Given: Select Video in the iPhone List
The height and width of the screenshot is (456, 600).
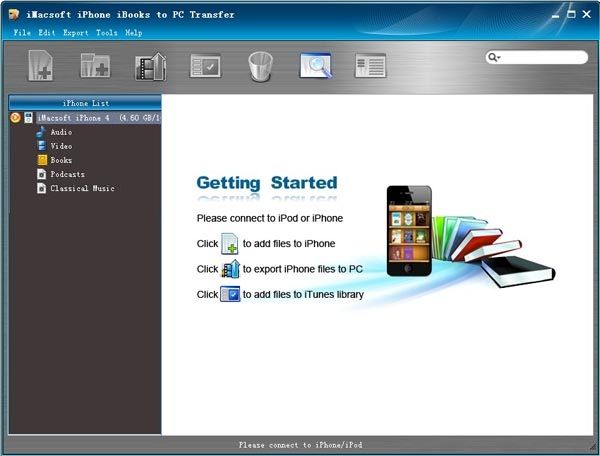Looking at the screenshot, I should (61, 146).
